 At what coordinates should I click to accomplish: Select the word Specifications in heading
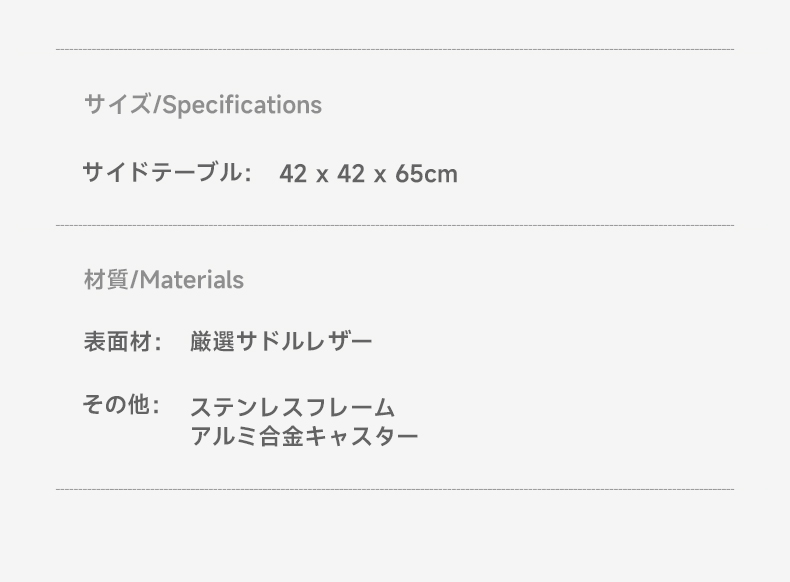tap(242, 105)
